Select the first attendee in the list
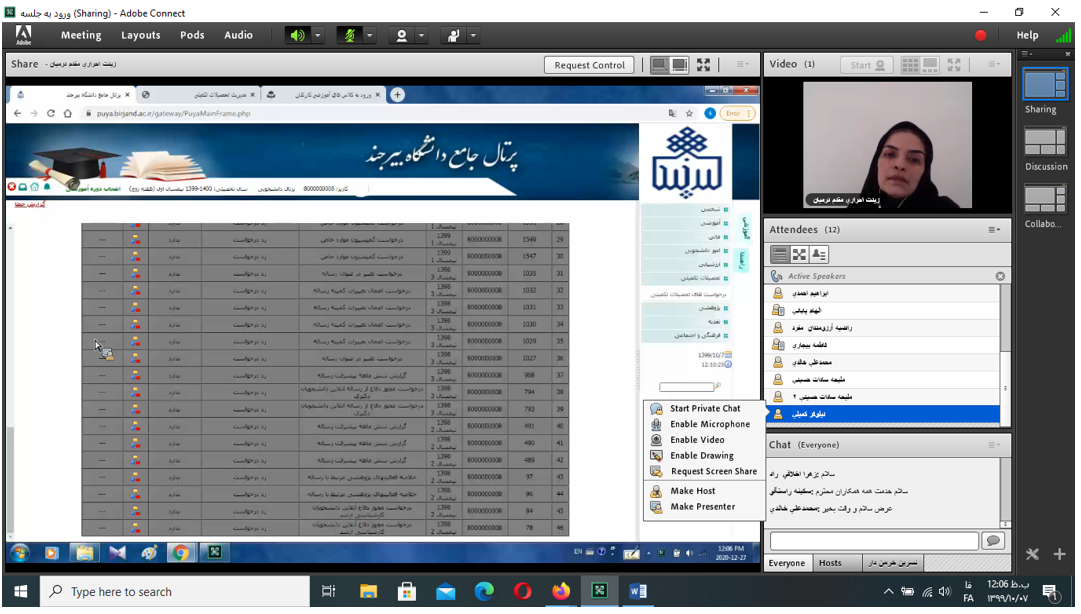The height and width of the screenshot is (614, 1081). (882, 294)
